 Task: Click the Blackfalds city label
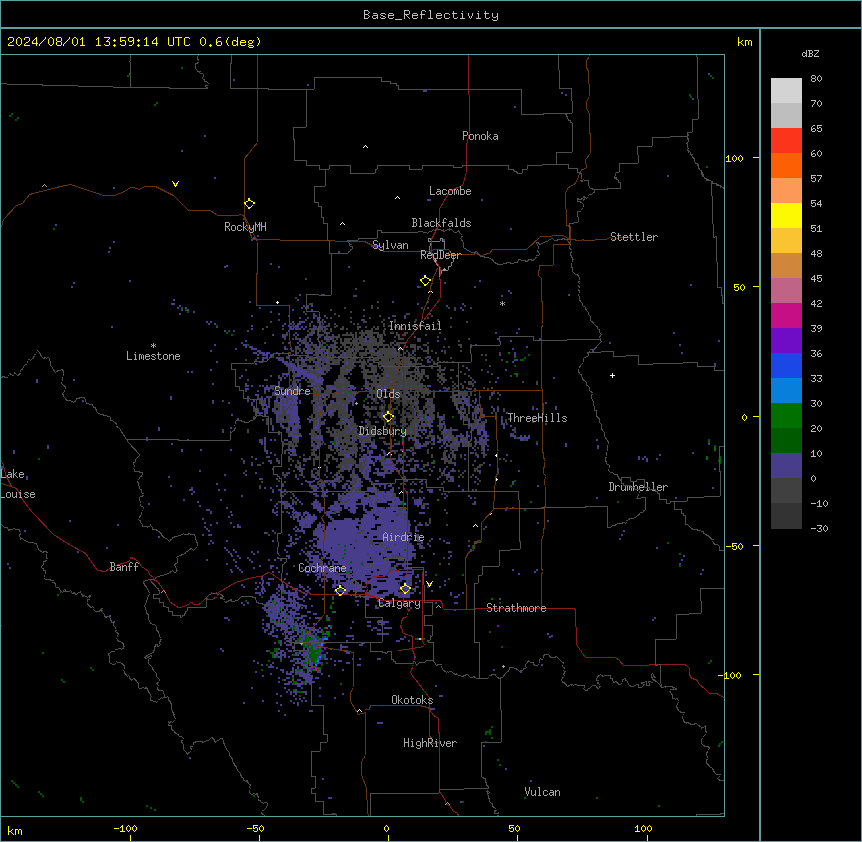441,223
